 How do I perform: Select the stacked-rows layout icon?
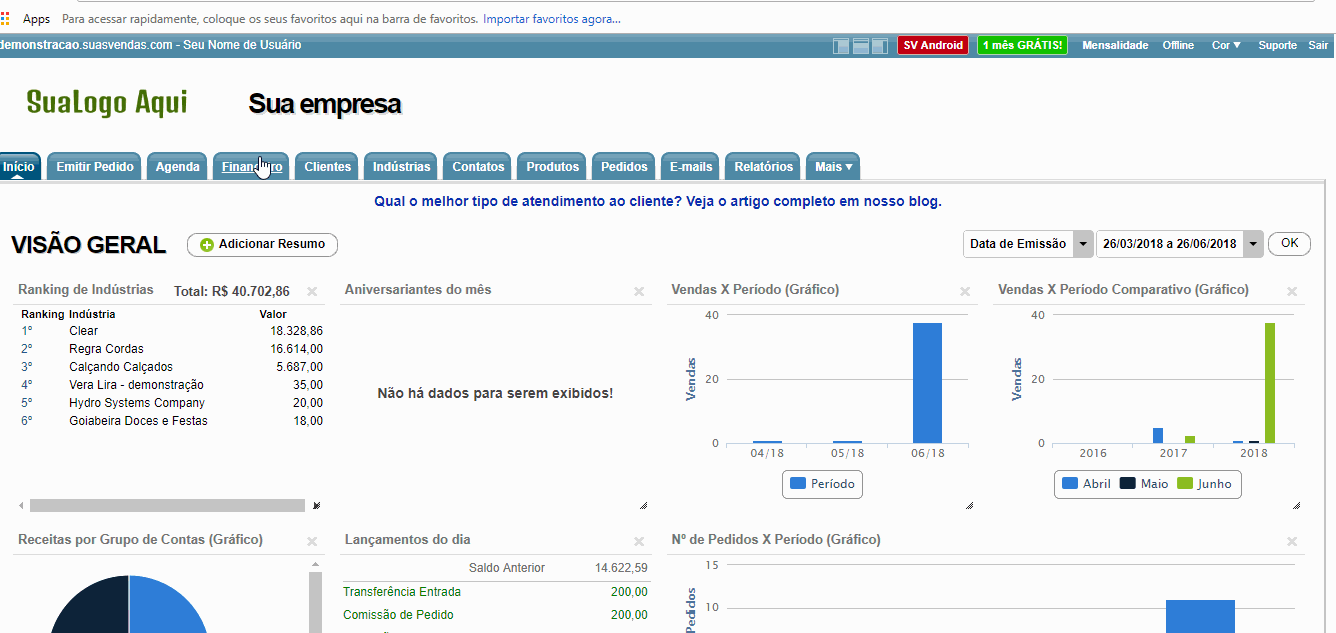tap(861, 46)
